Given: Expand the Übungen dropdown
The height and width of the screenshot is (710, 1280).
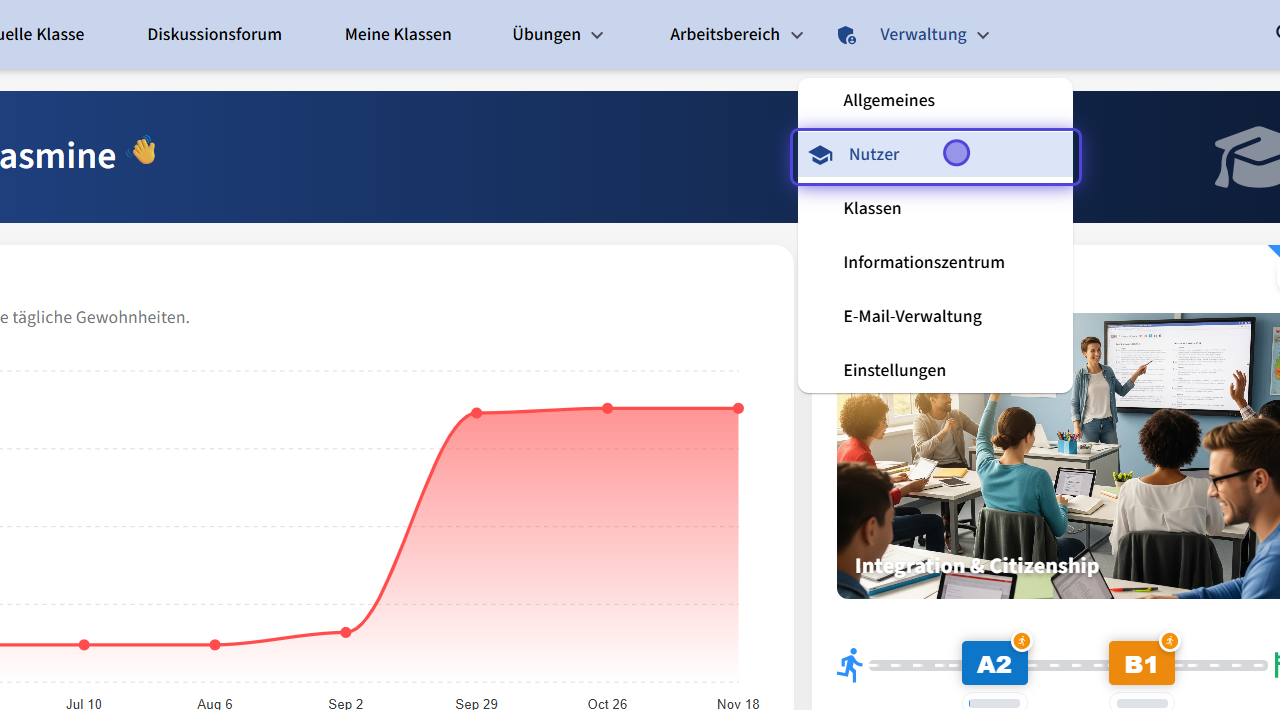Looking at the screenshot, I should point(558,35).
